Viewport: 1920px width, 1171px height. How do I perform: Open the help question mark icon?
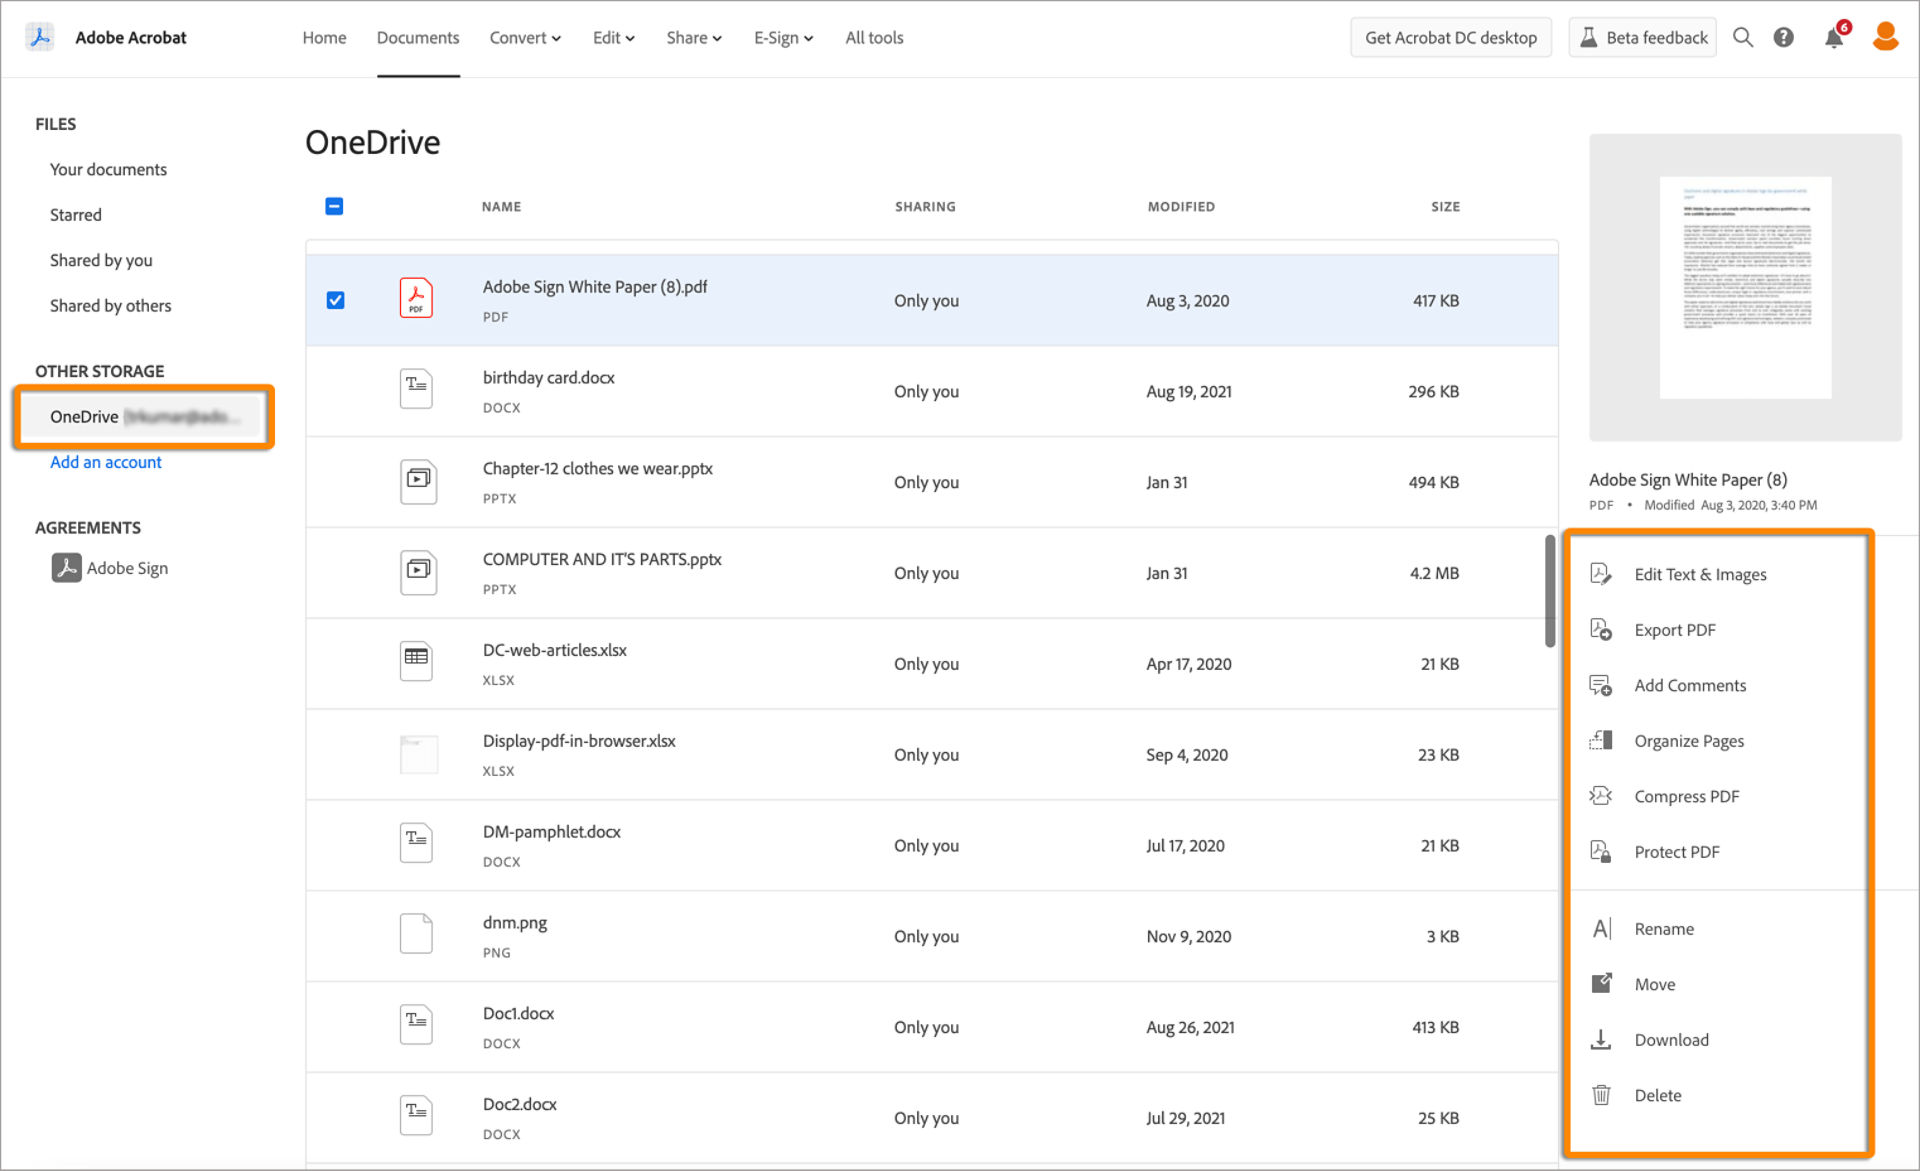(1783, 37)
